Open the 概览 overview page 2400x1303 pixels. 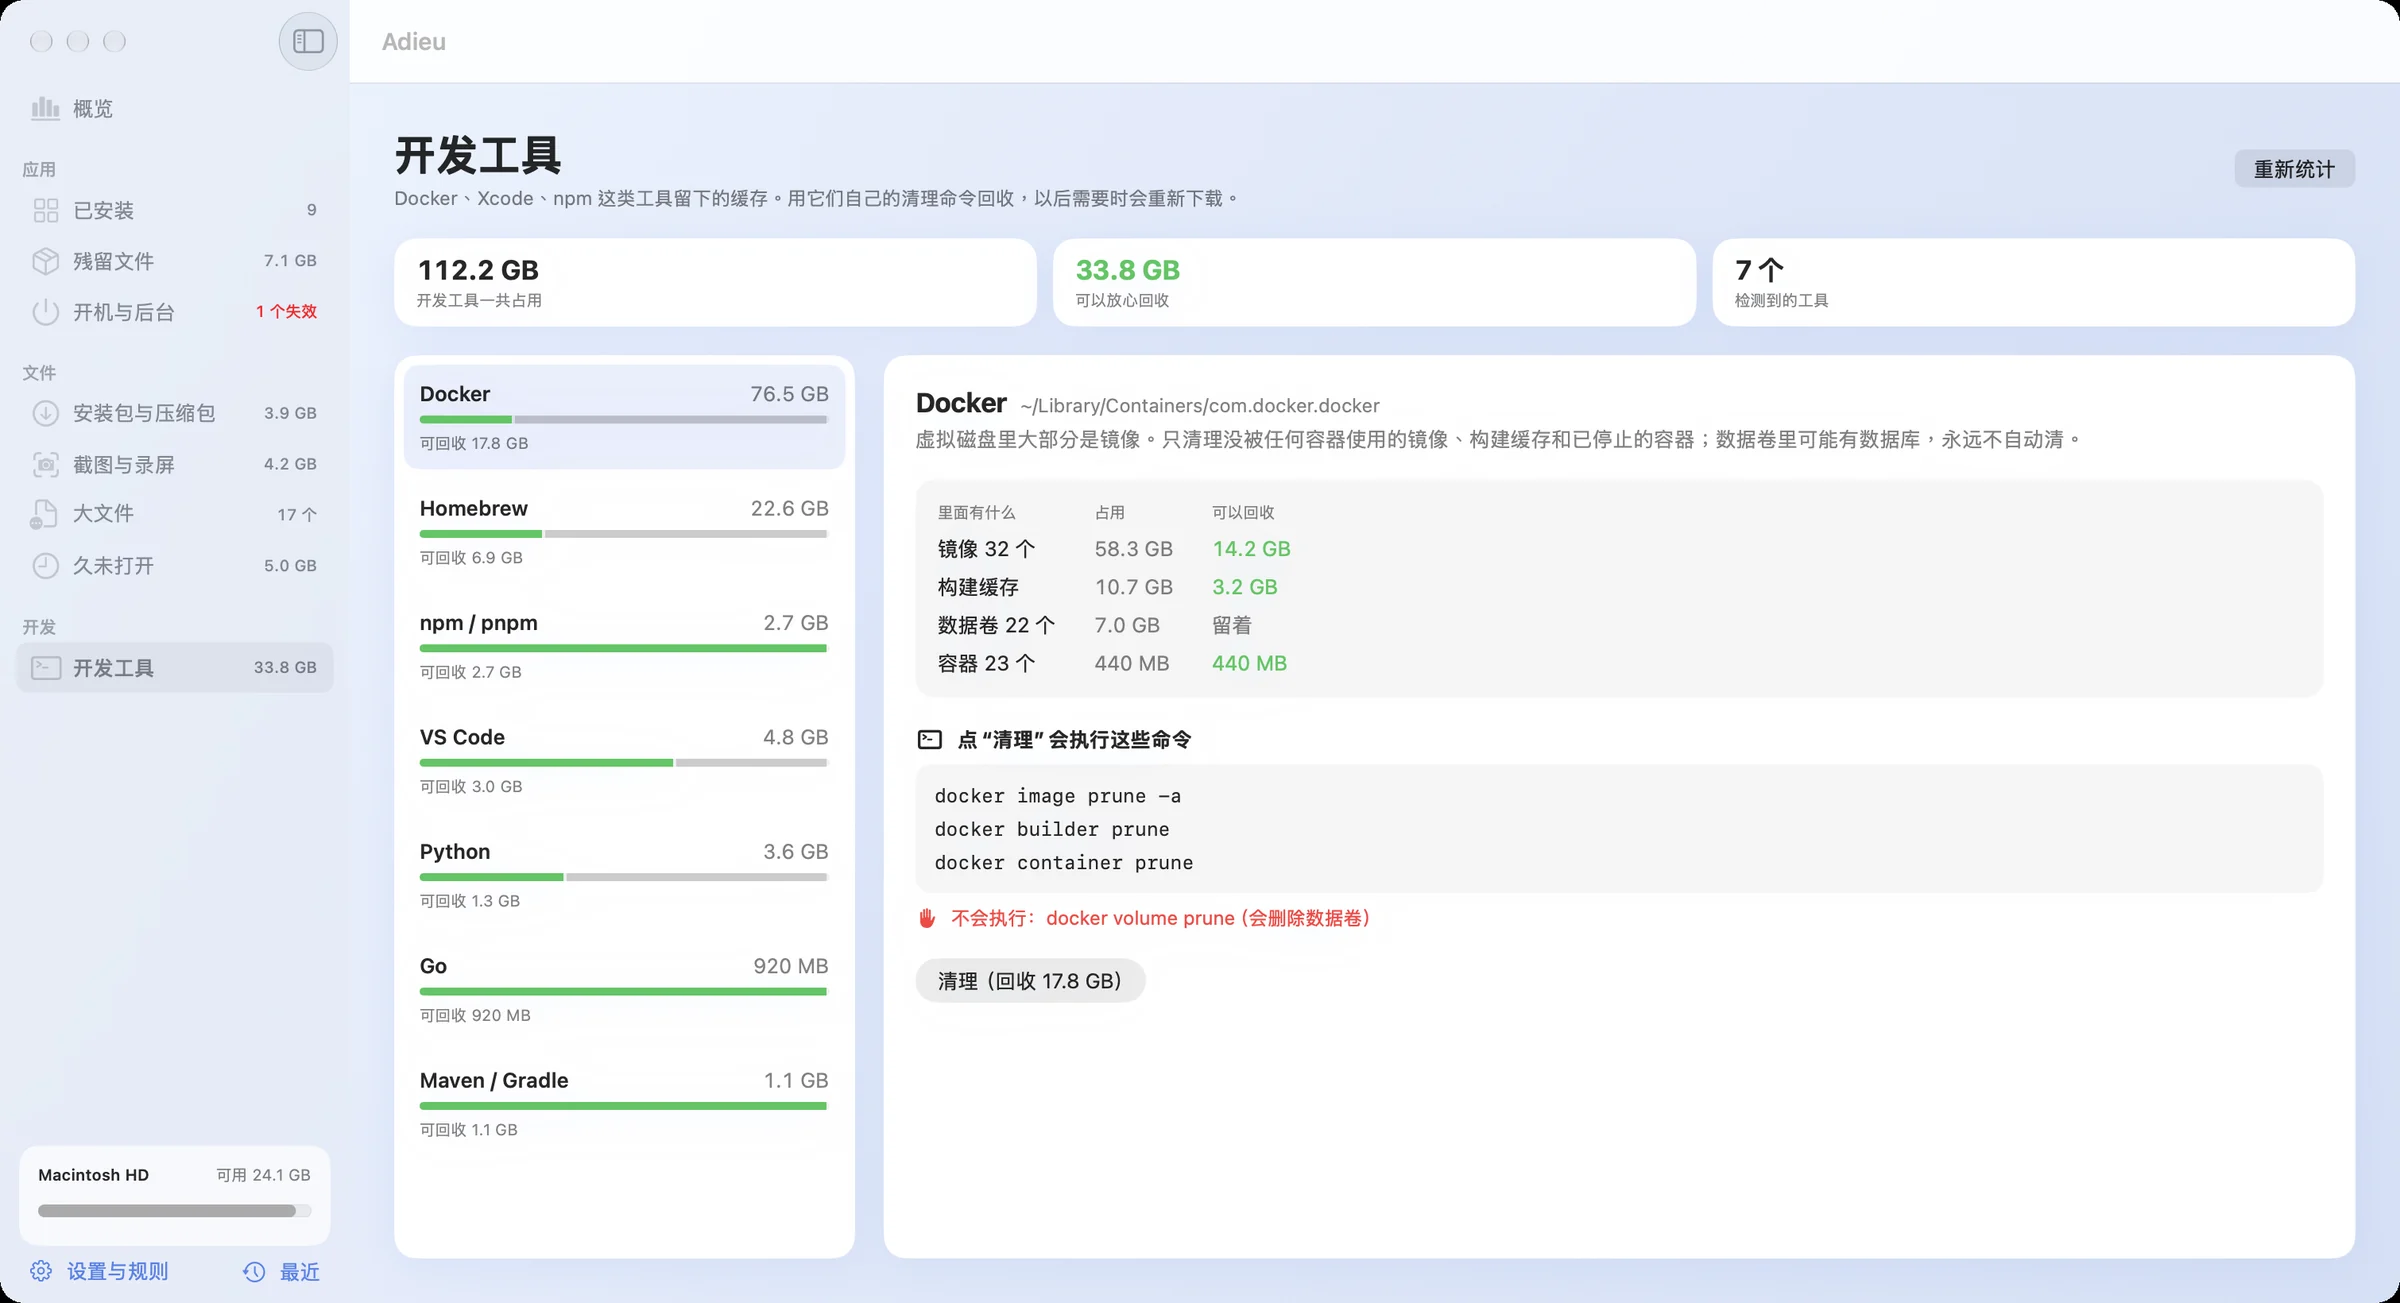(175, 108)
